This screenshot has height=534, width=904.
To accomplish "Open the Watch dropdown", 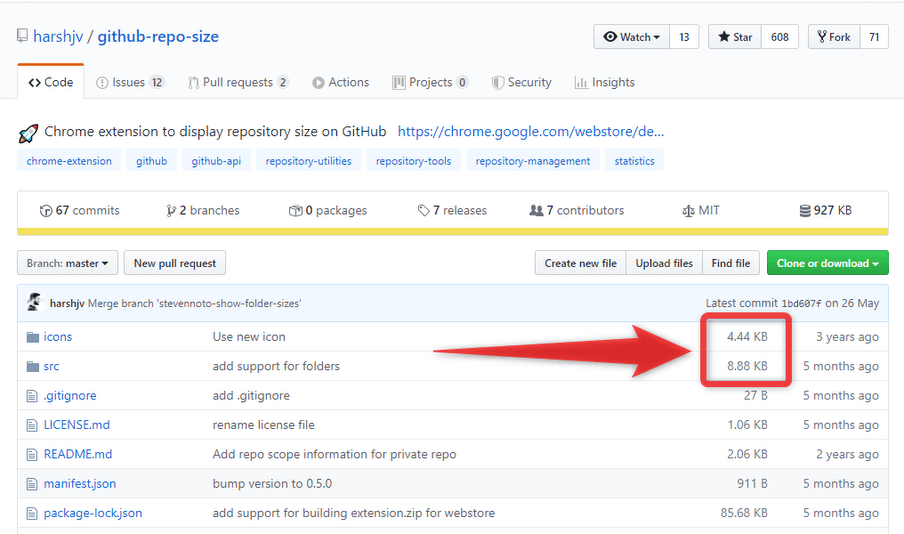I will [x=631, y=37].
